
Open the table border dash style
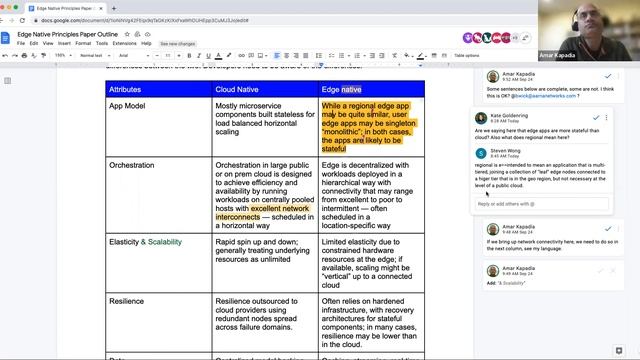pos(444,56)
